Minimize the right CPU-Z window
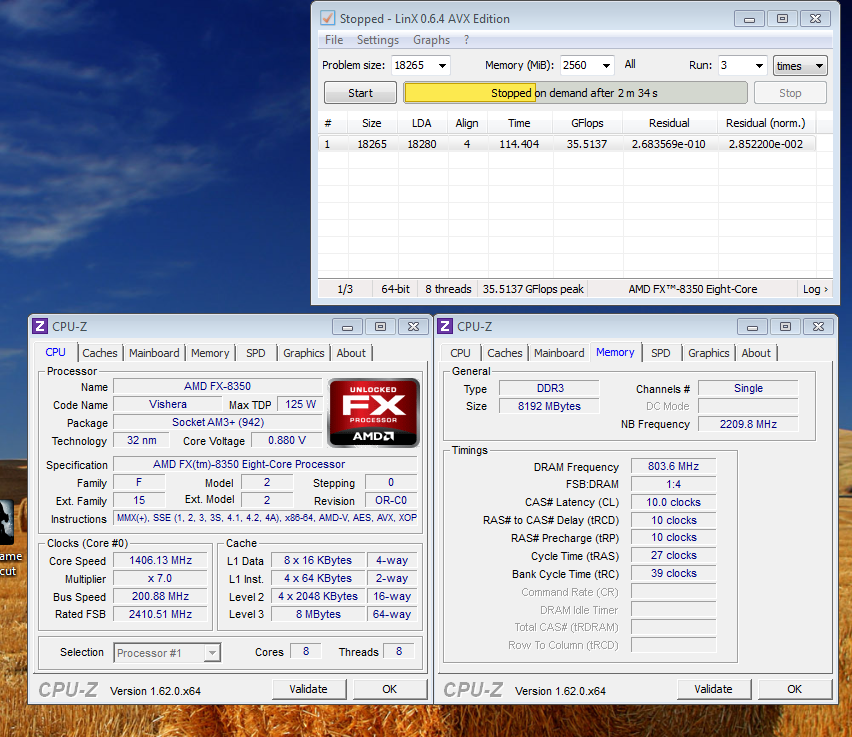The image size is (852, 737). [x=753, y=327]
